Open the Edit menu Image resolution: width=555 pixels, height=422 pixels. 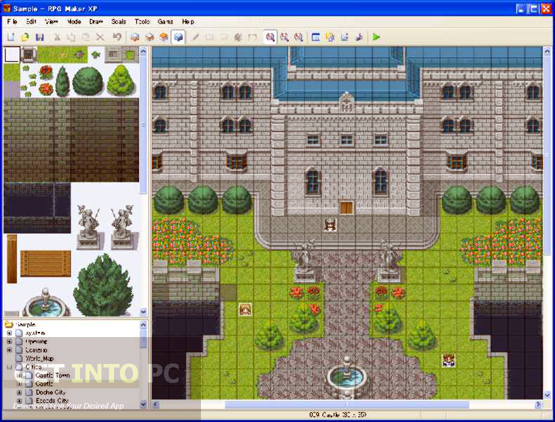pos(31,22)
